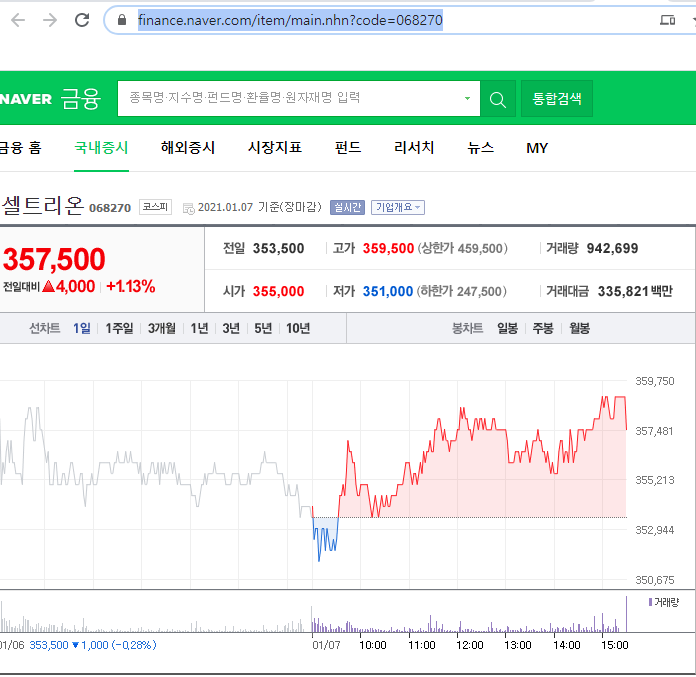The height and width of the screenshot is (677, 696).
Task: Switch to 일봉 daily candle chart
Action: pyautogui.click(x=507, y=329)
